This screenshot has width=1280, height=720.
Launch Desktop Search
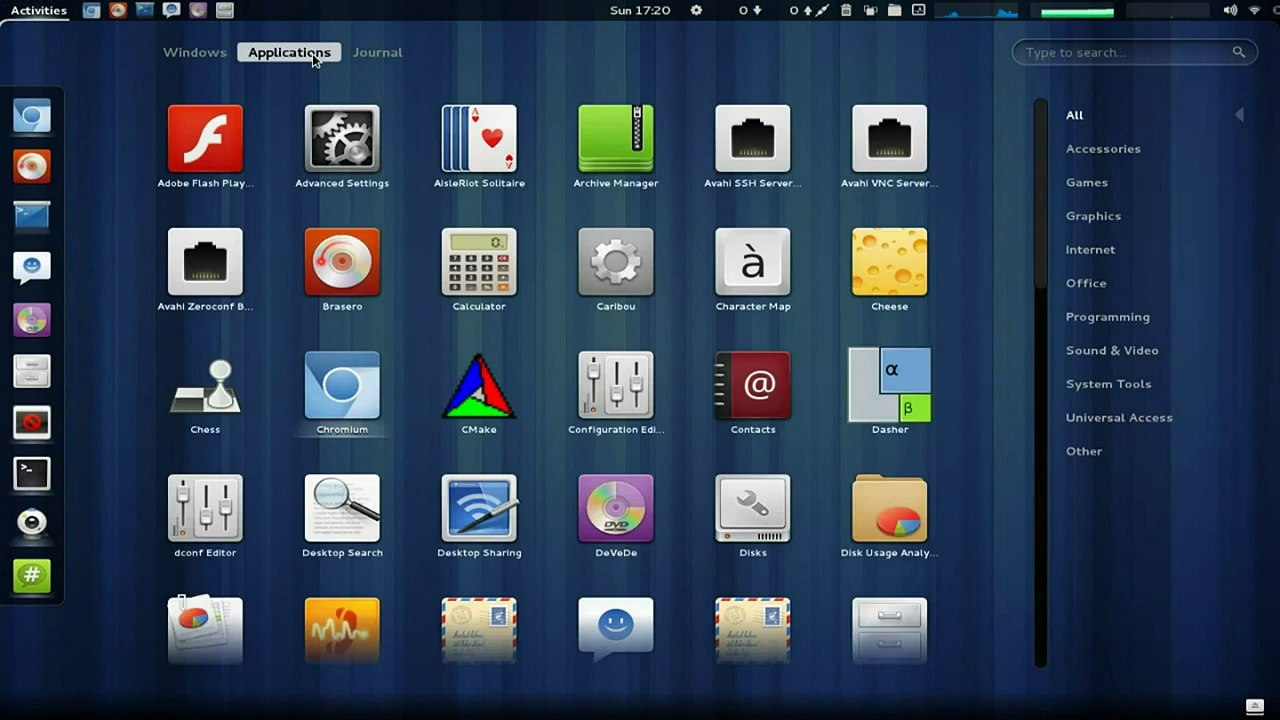pyautogui.click(x=342, y=516)
